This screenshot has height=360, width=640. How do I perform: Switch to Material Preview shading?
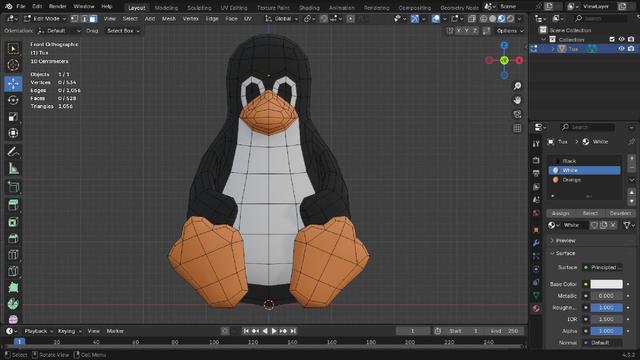[501, 19]
